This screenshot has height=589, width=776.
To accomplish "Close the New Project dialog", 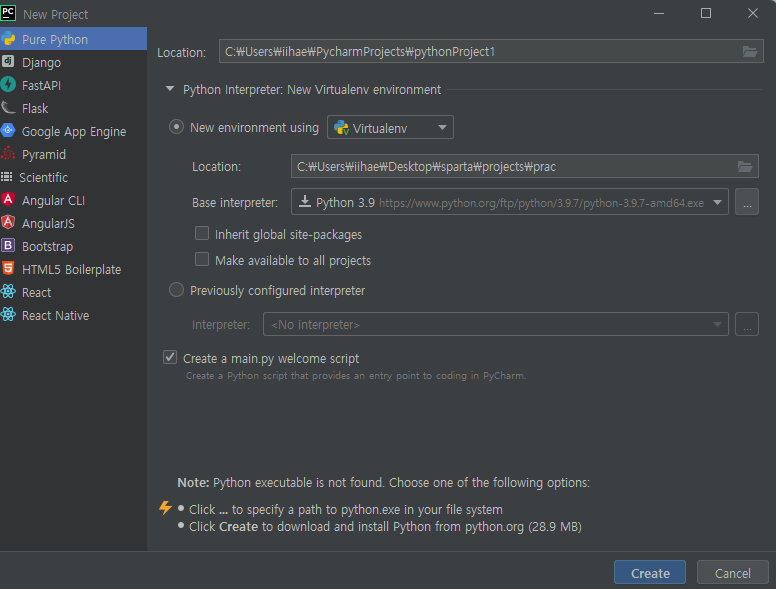I will click(753, 13).
